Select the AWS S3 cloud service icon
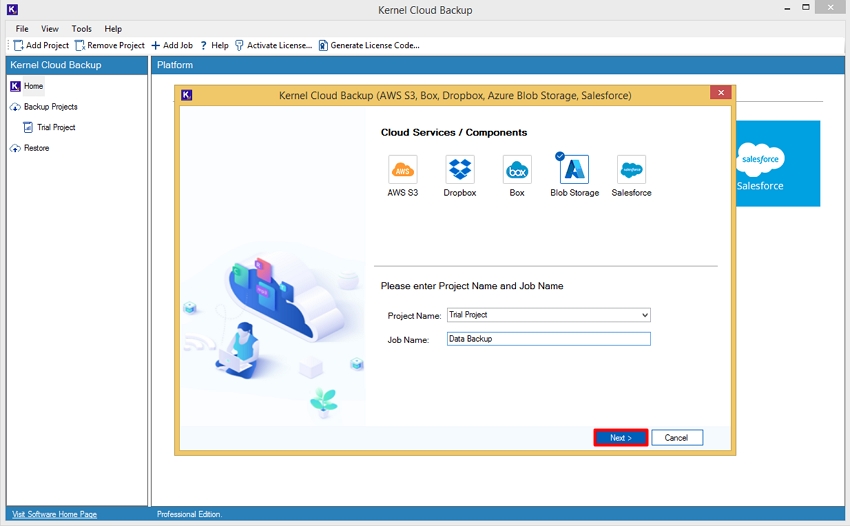 click(403, 170)
